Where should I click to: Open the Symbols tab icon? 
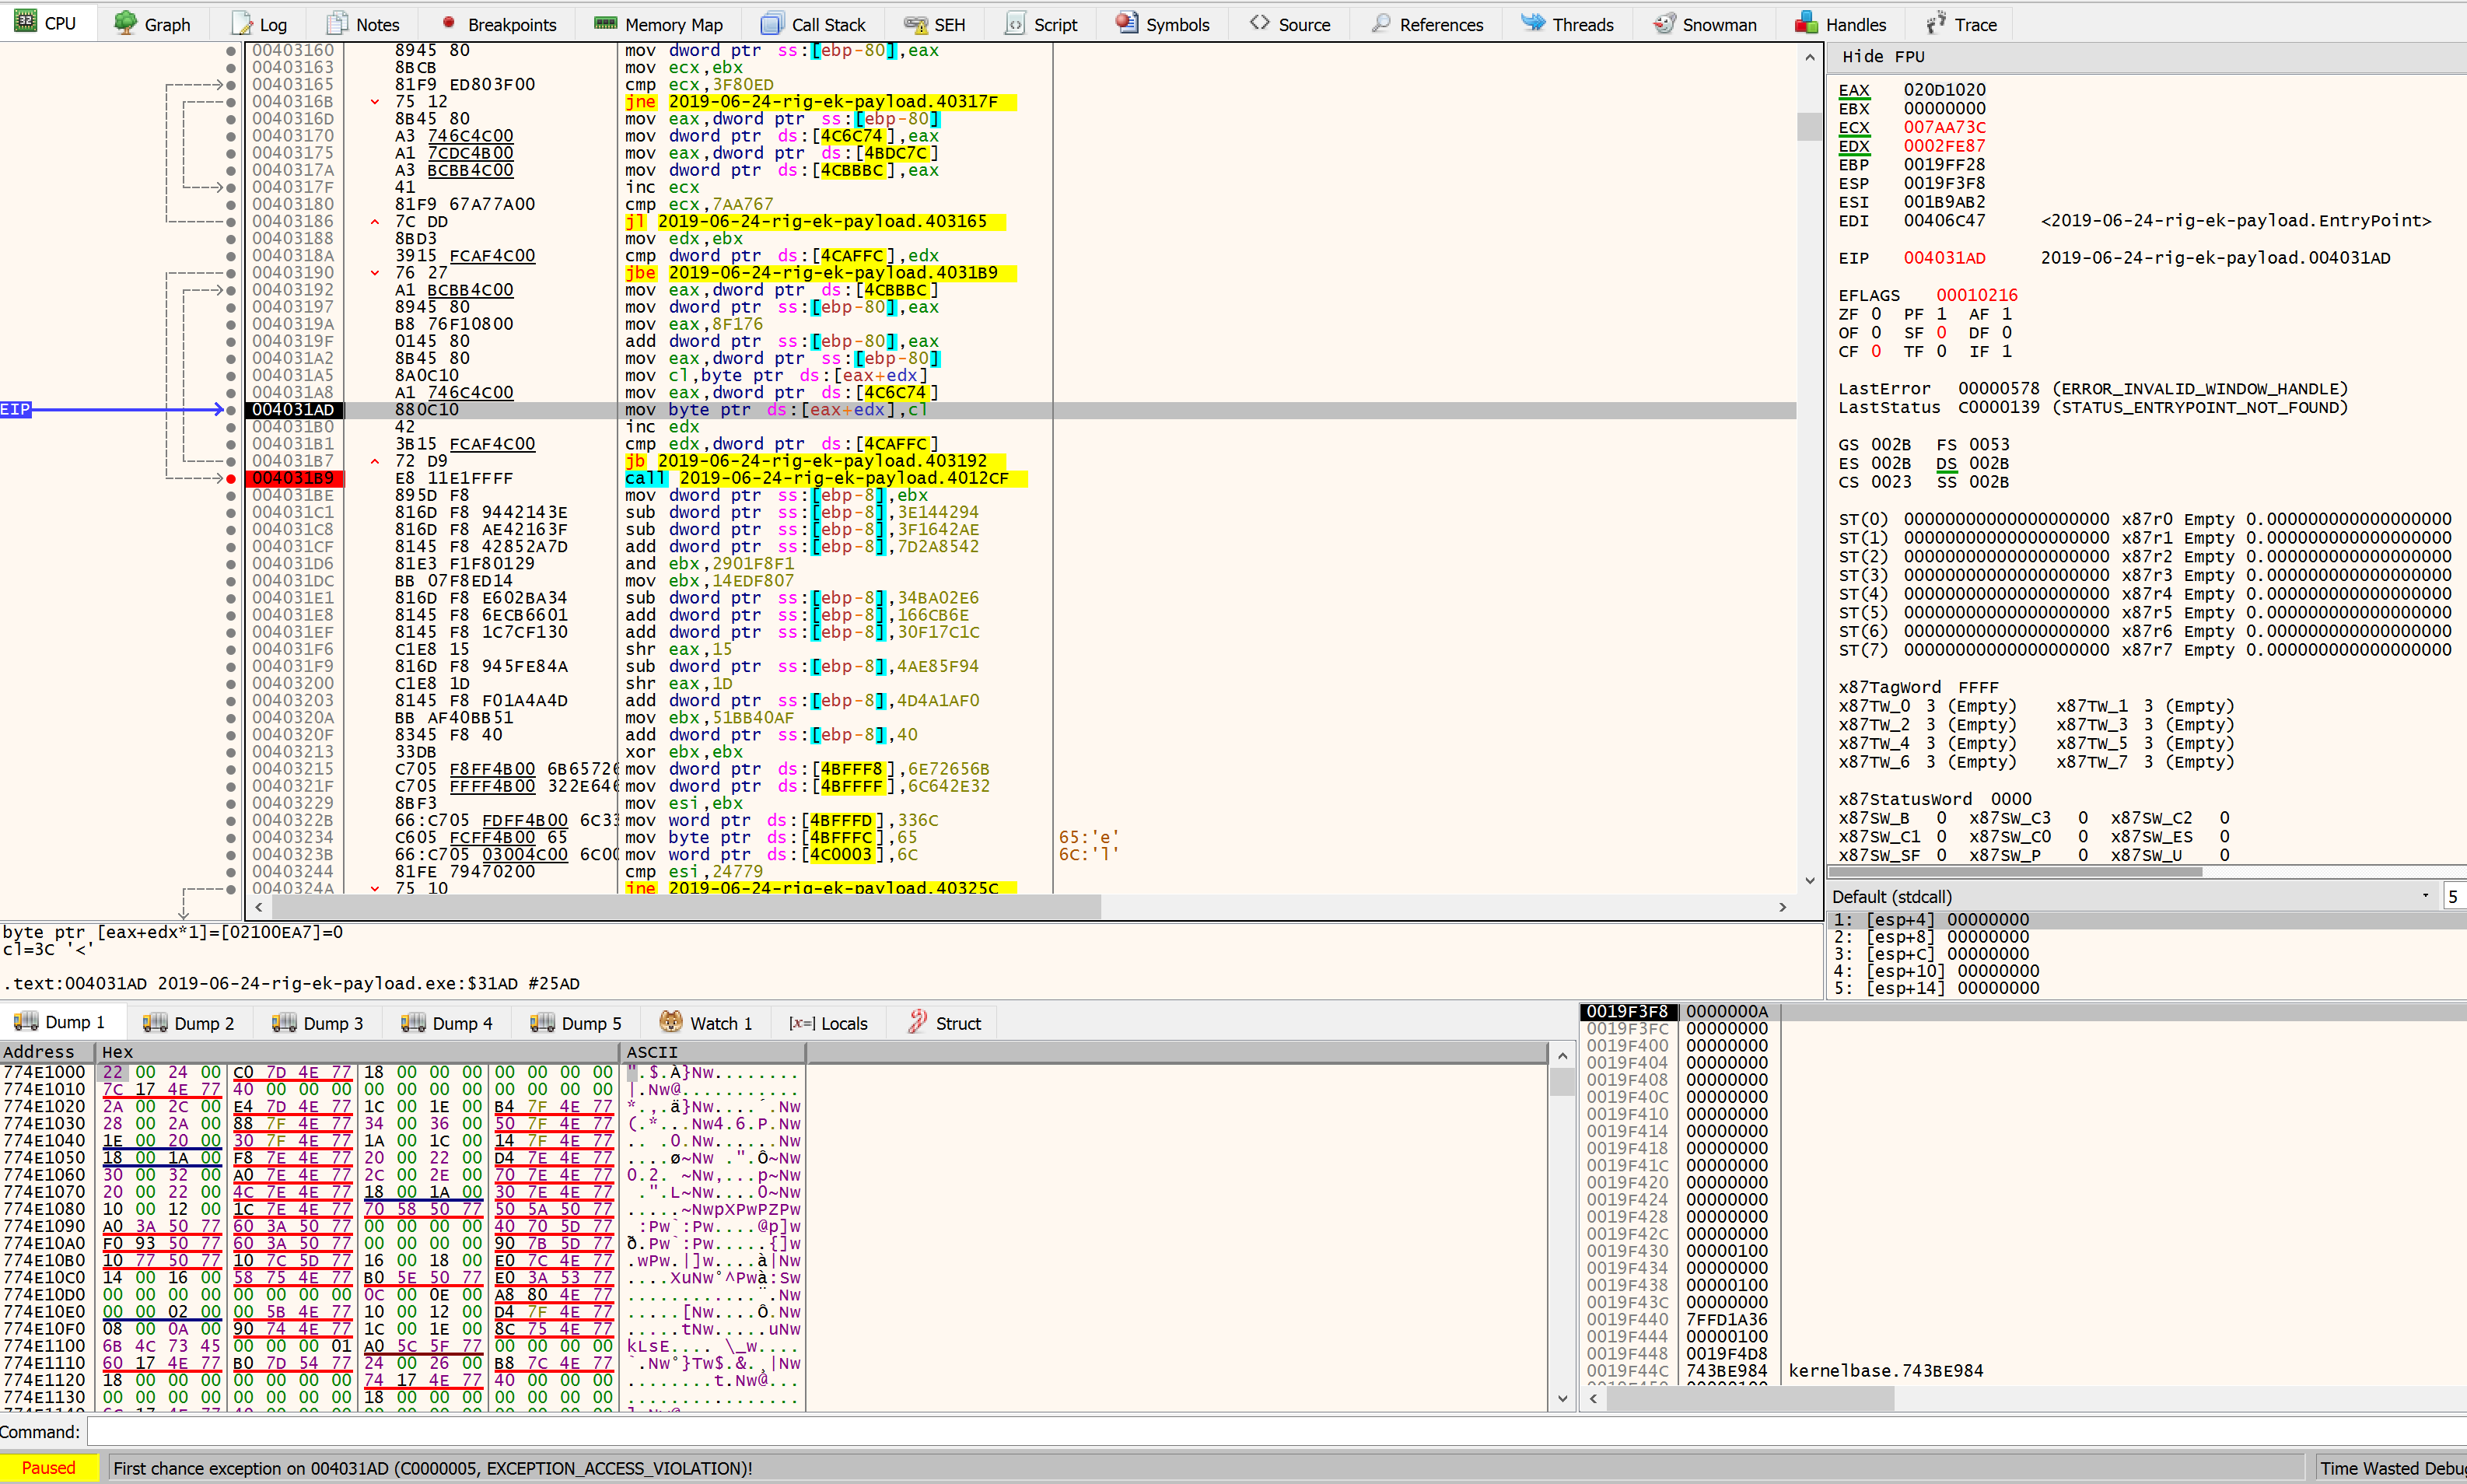coord(1127,23)
